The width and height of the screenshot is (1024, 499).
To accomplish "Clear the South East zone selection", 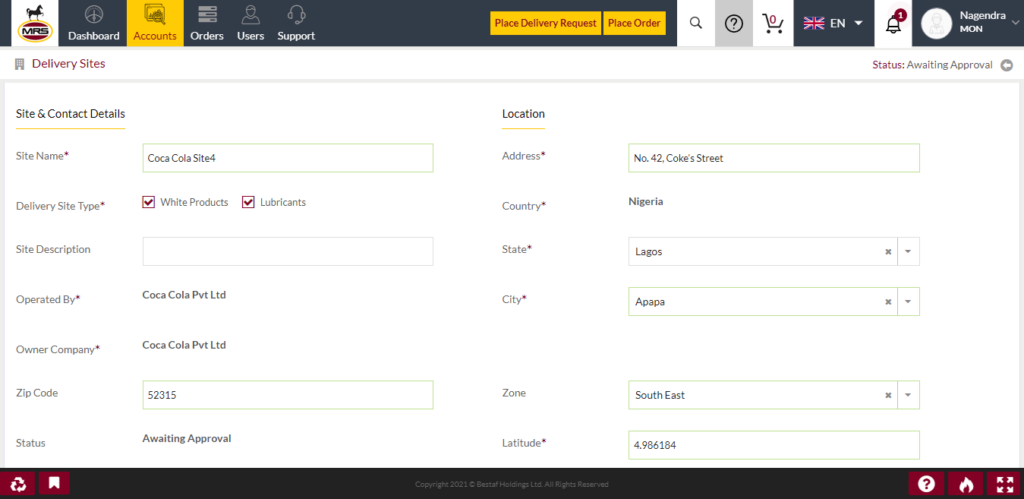I will click(x=888, y=395).
